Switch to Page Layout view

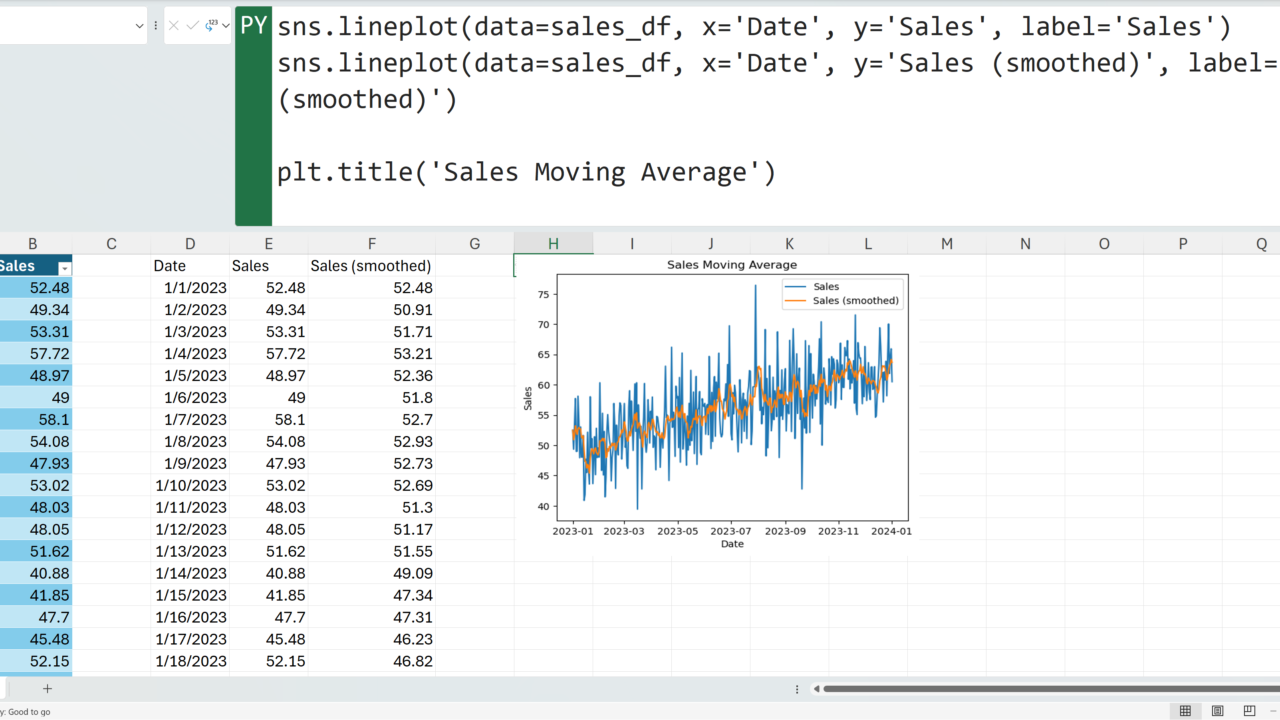(1217, 711)
